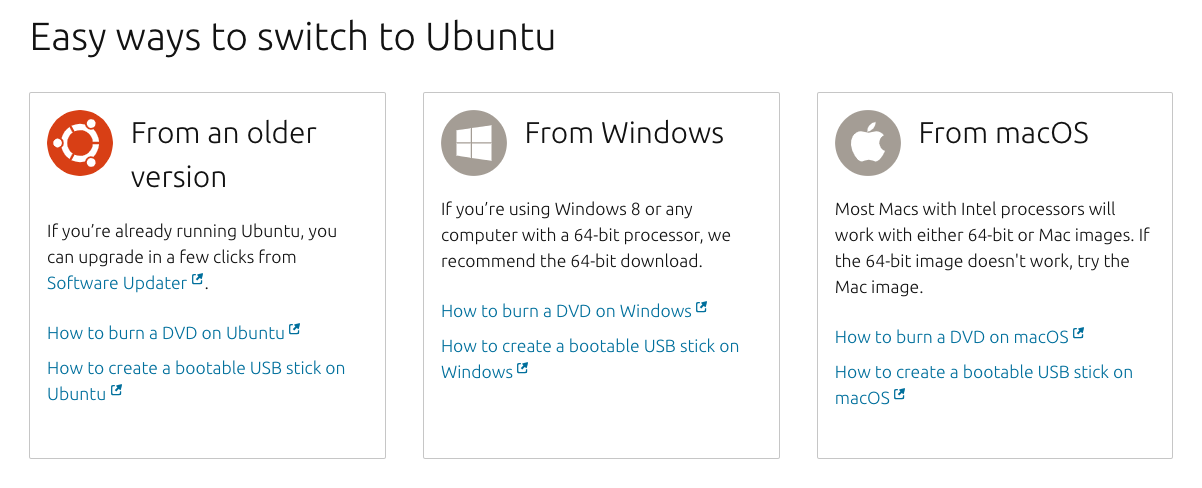Click the From Windows card heading
Image resolution: width=1202 pixels, height=488 pixels.
click(x=624, y=133)
